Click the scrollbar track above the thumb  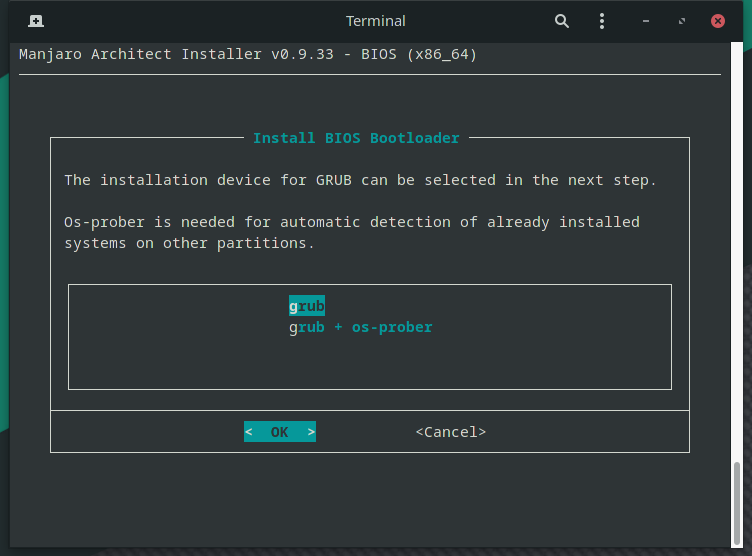736,250
